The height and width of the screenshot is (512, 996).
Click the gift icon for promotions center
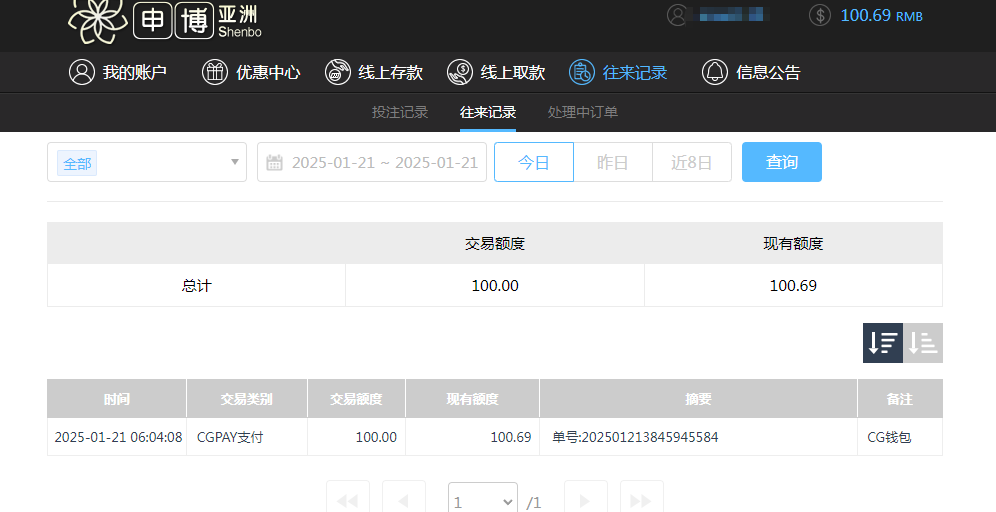(x=215, y=72)
